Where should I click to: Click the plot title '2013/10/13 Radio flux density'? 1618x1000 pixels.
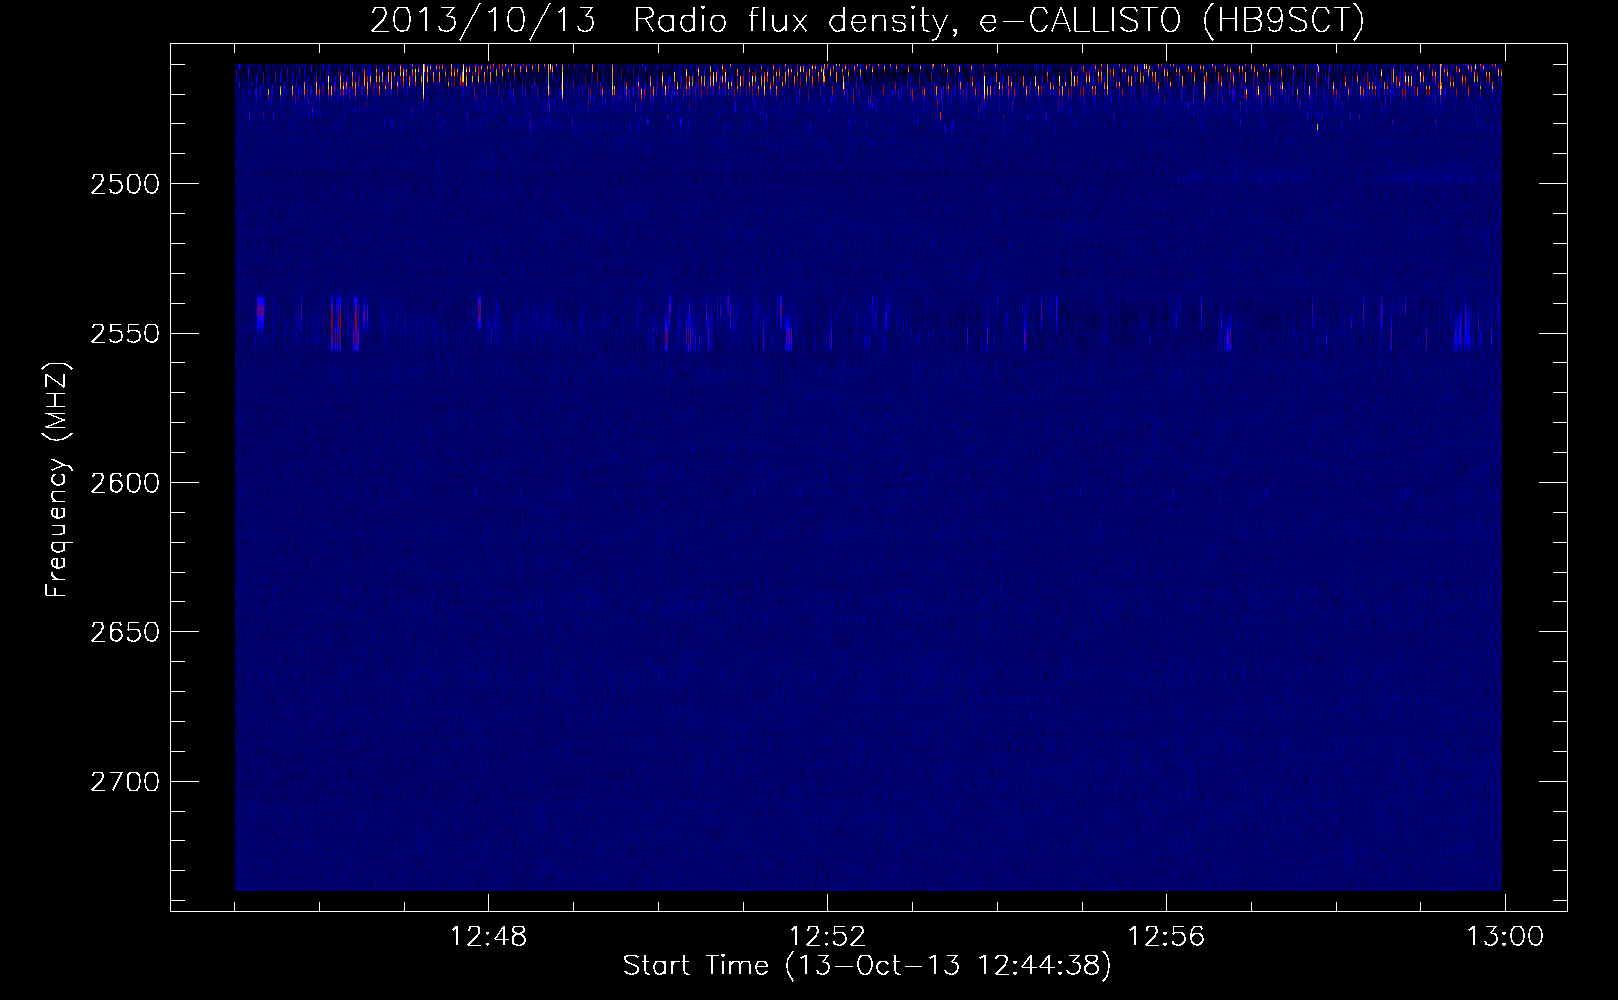pos(867,20)
